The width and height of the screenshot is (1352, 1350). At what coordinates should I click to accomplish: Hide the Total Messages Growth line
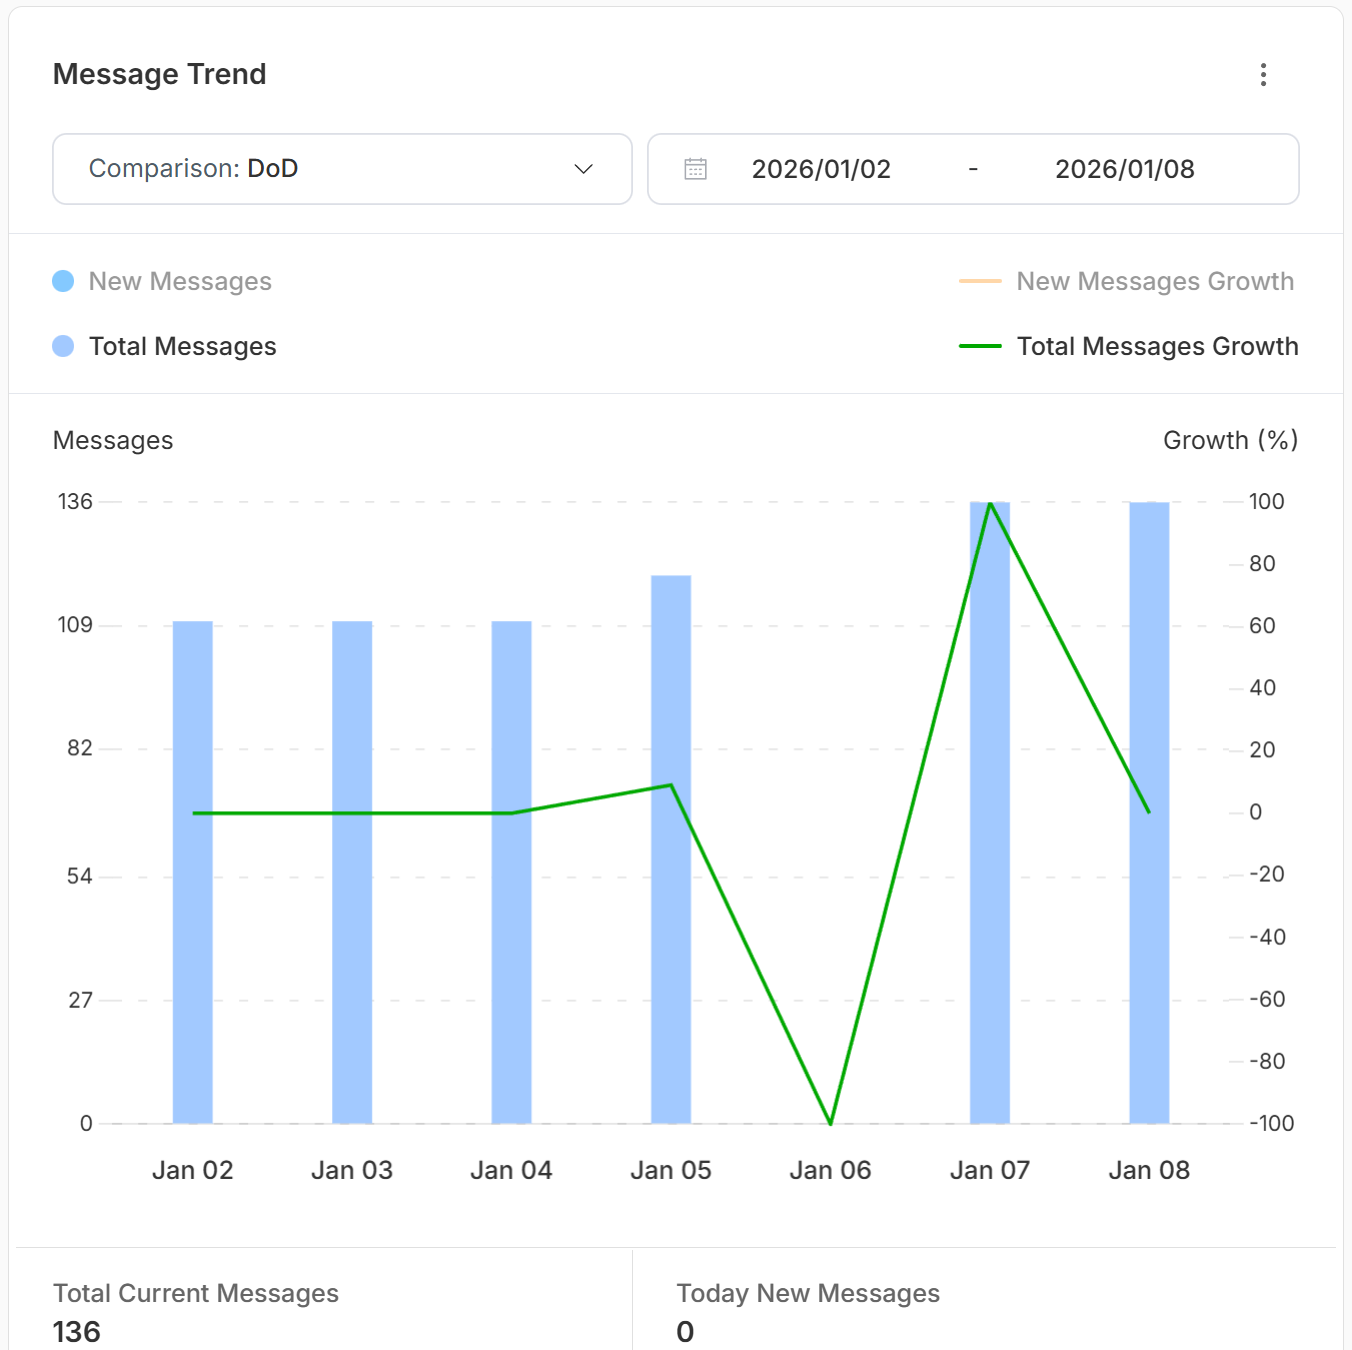click(x=1157, y=346)
